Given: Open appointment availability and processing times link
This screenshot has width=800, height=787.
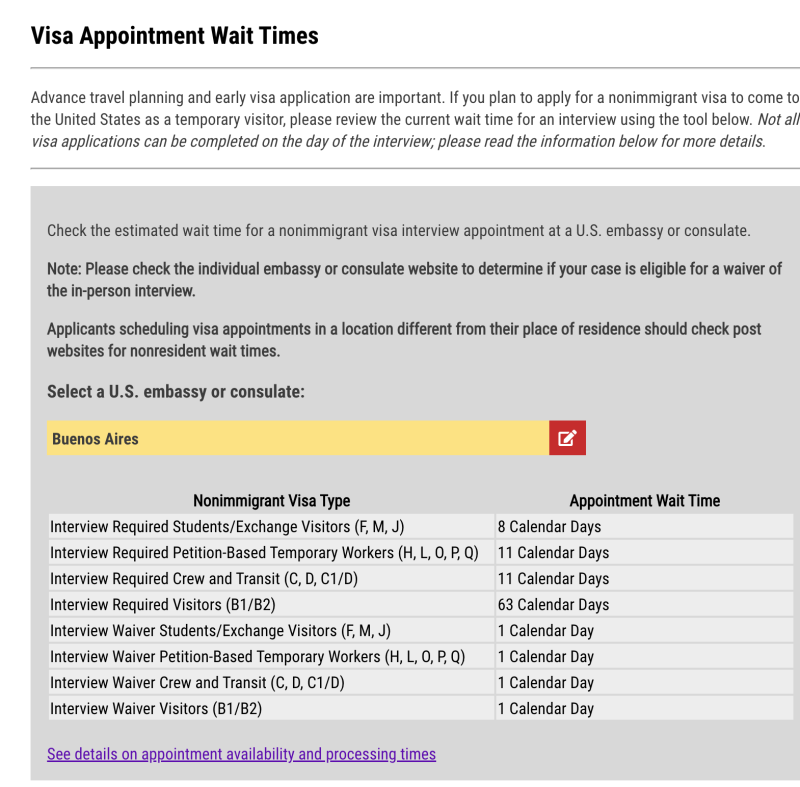Looking at the screenshot, I should point(241,754).
